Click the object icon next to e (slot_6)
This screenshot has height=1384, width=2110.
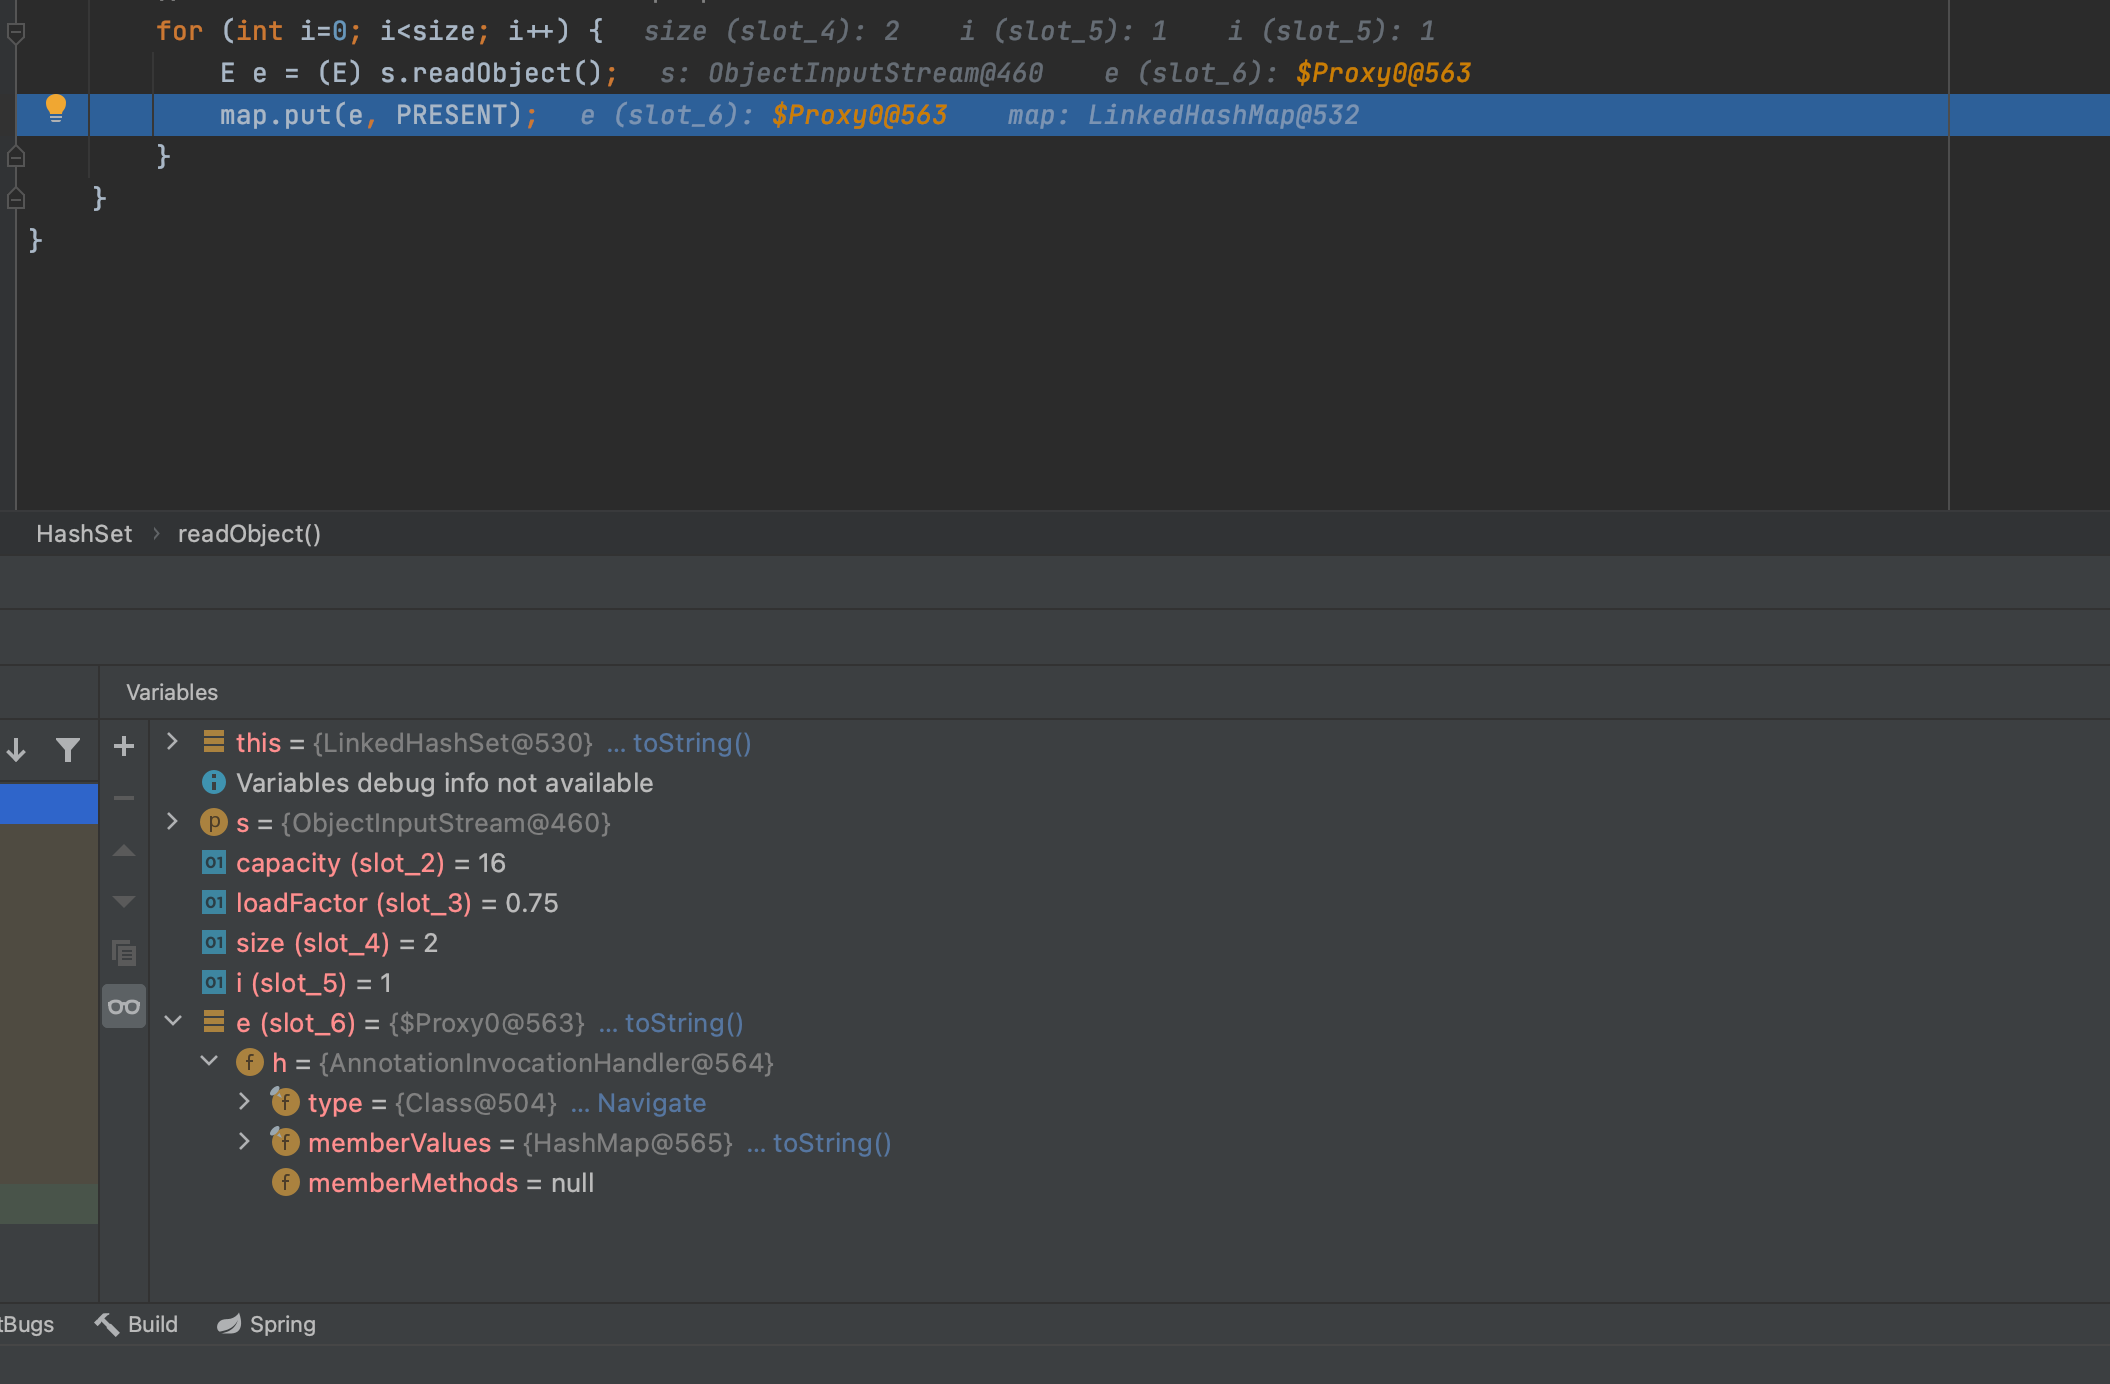[x=213, y=1021]
